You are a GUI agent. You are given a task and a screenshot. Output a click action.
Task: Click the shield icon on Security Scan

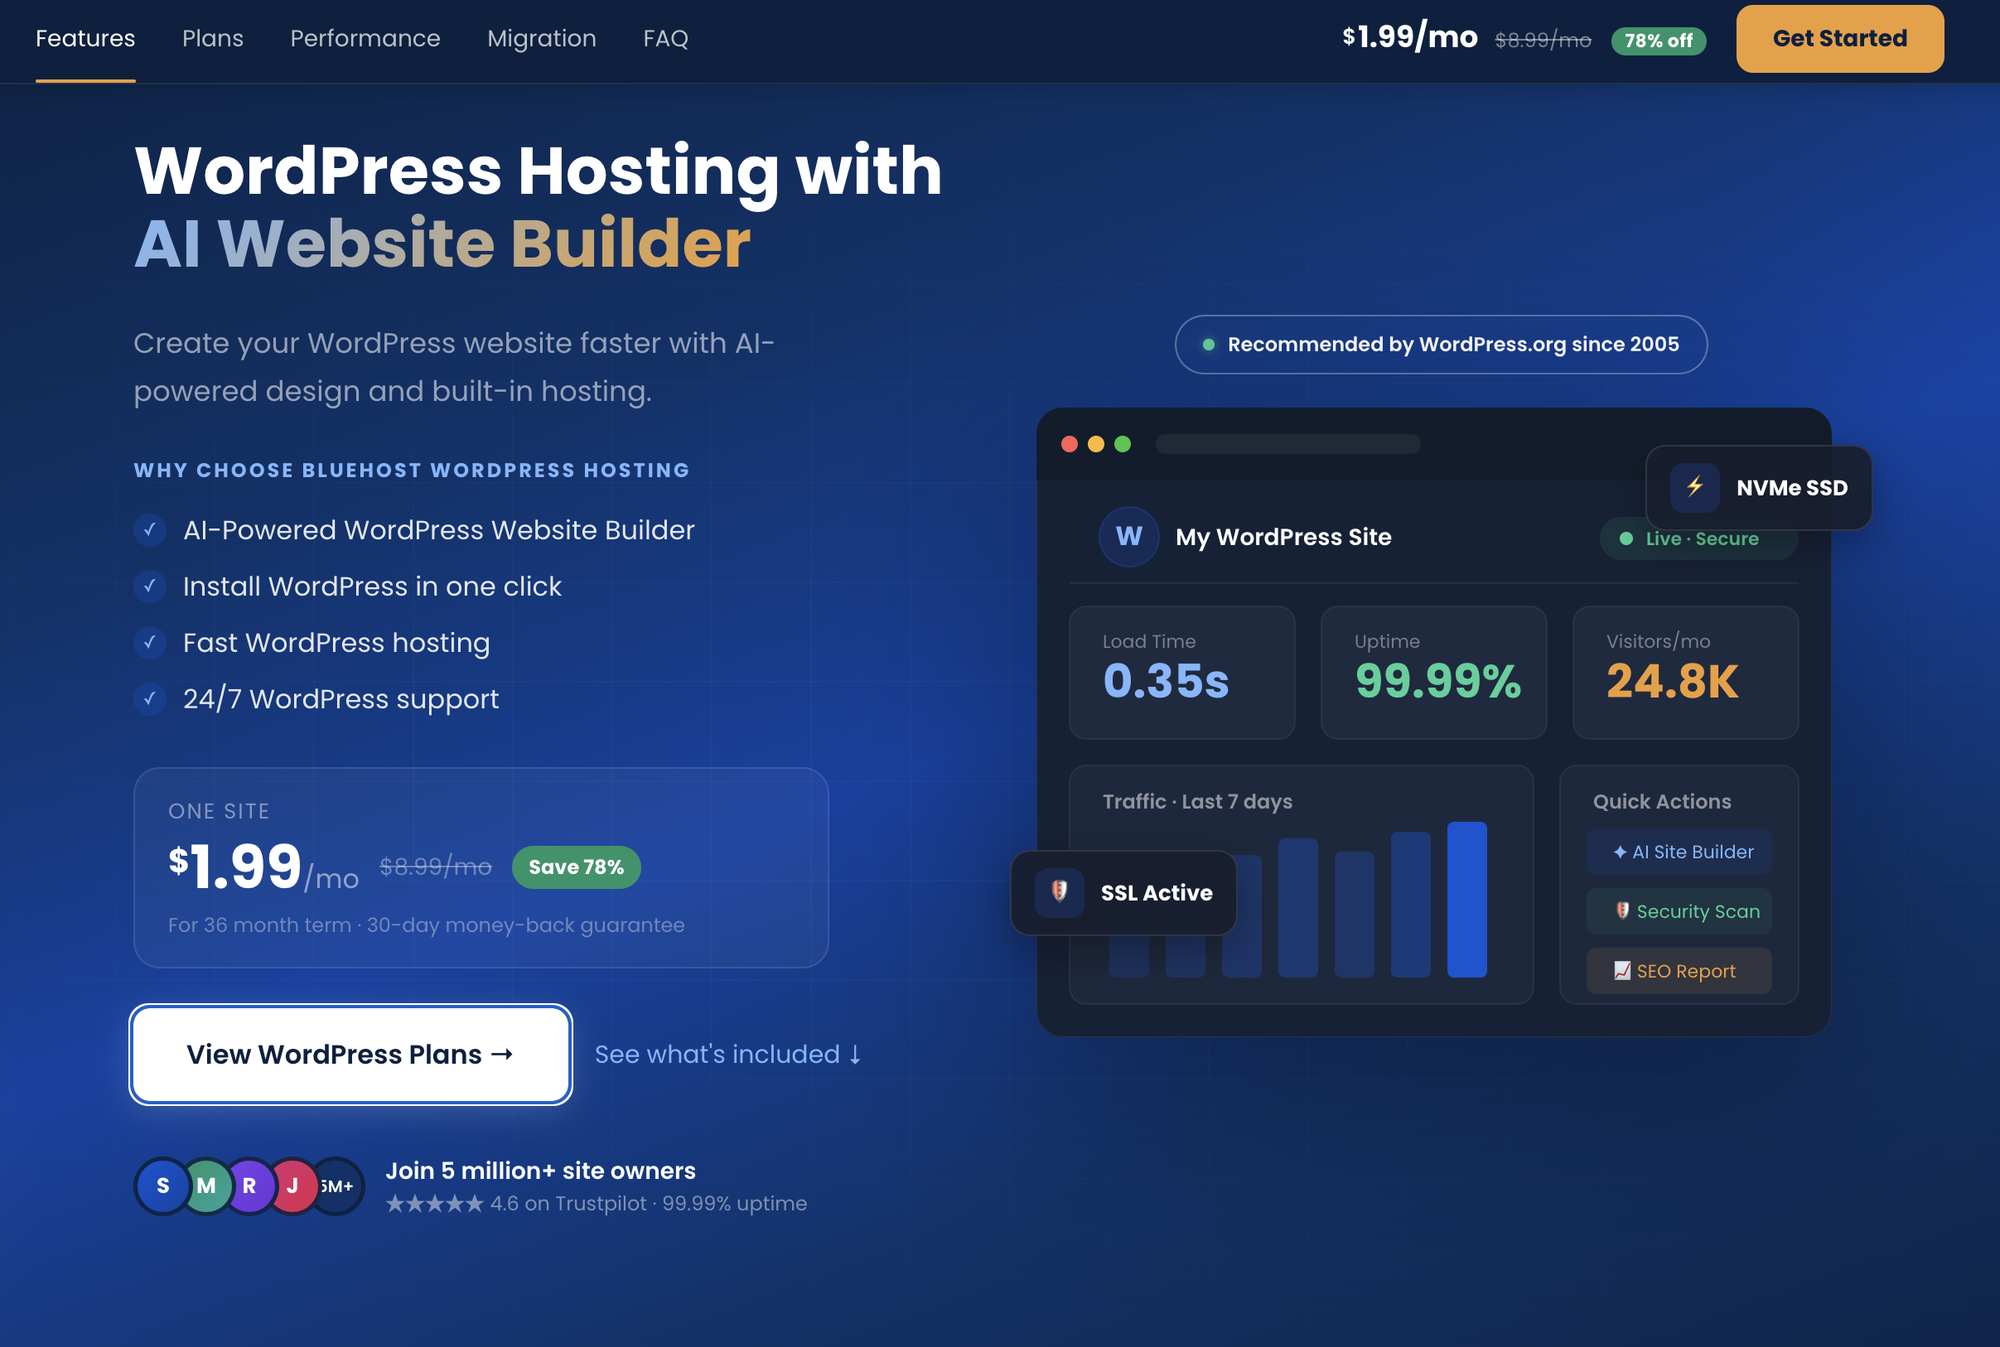coord(1623,911)
